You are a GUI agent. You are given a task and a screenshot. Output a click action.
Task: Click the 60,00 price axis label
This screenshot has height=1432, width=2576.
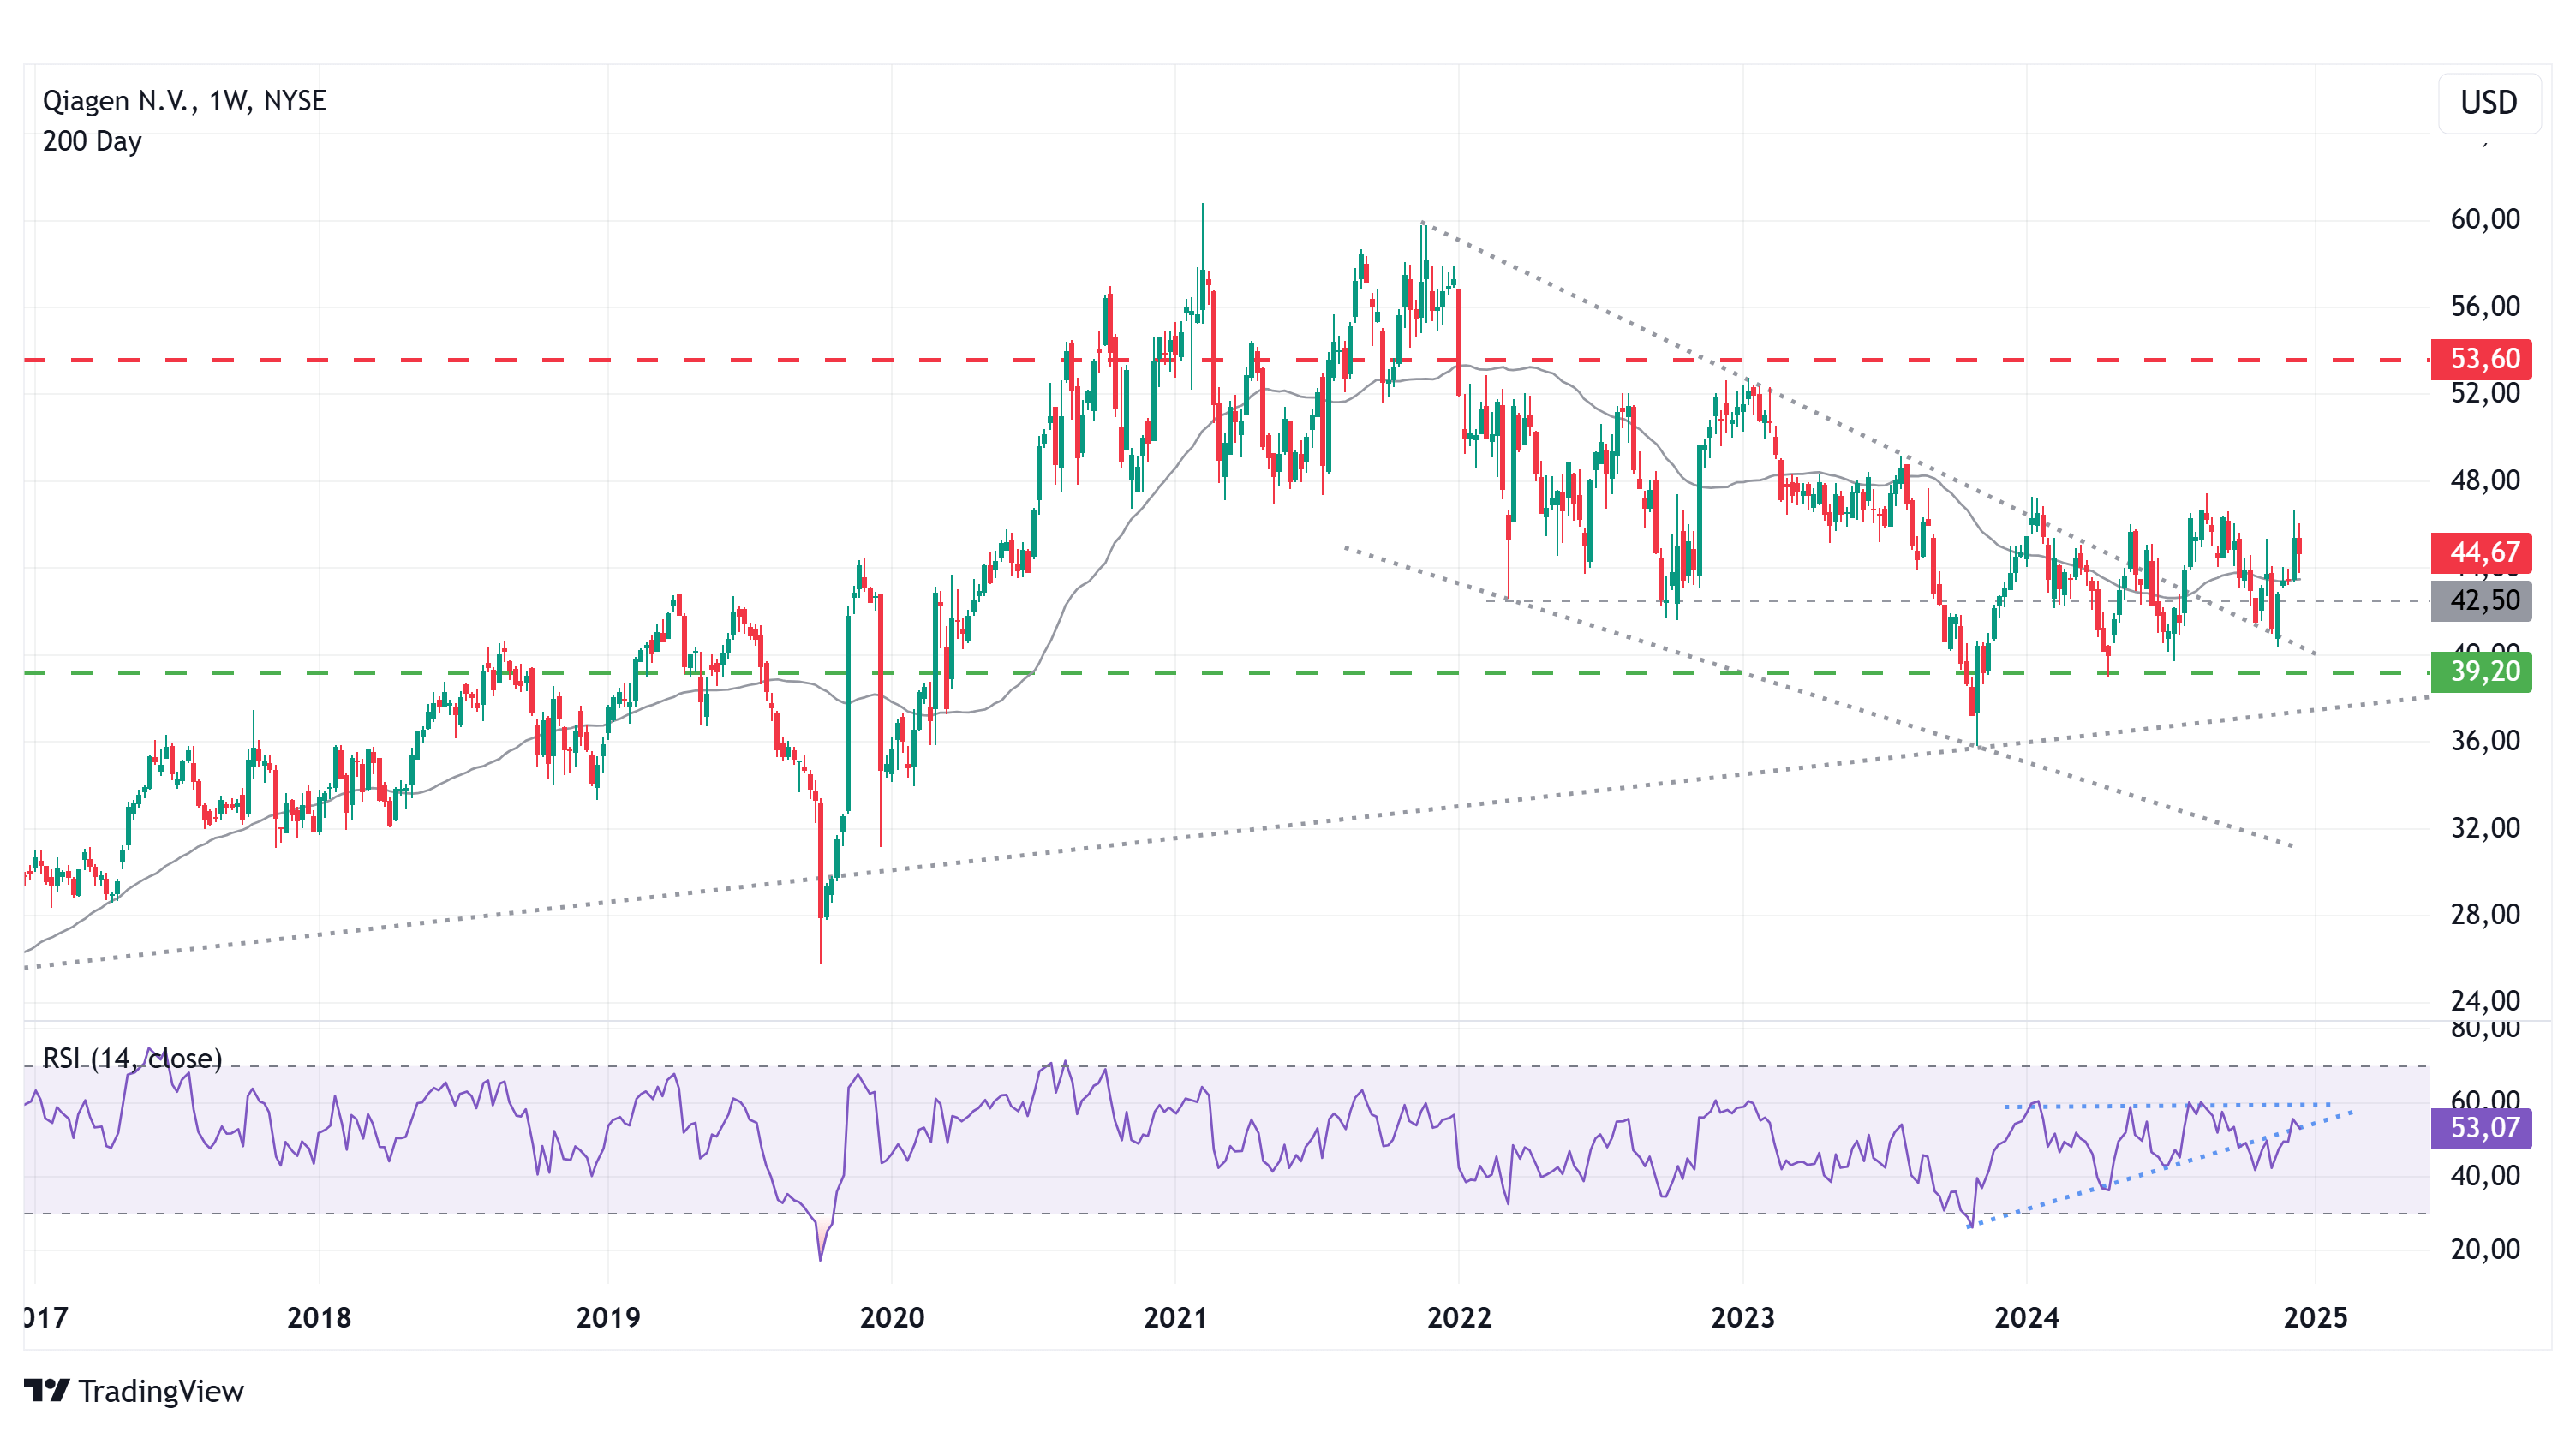point(2485,219)
